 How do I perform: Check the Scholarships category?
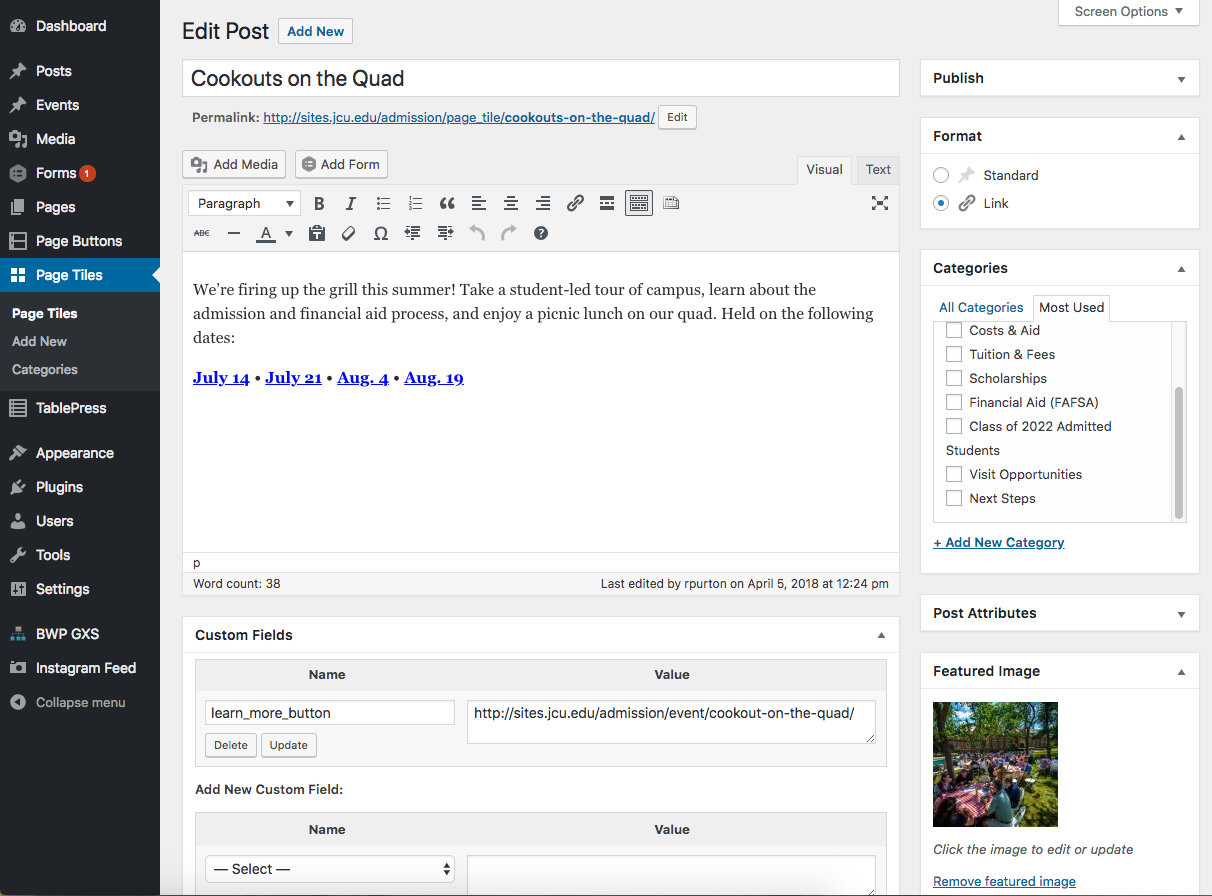coord(954,378)
